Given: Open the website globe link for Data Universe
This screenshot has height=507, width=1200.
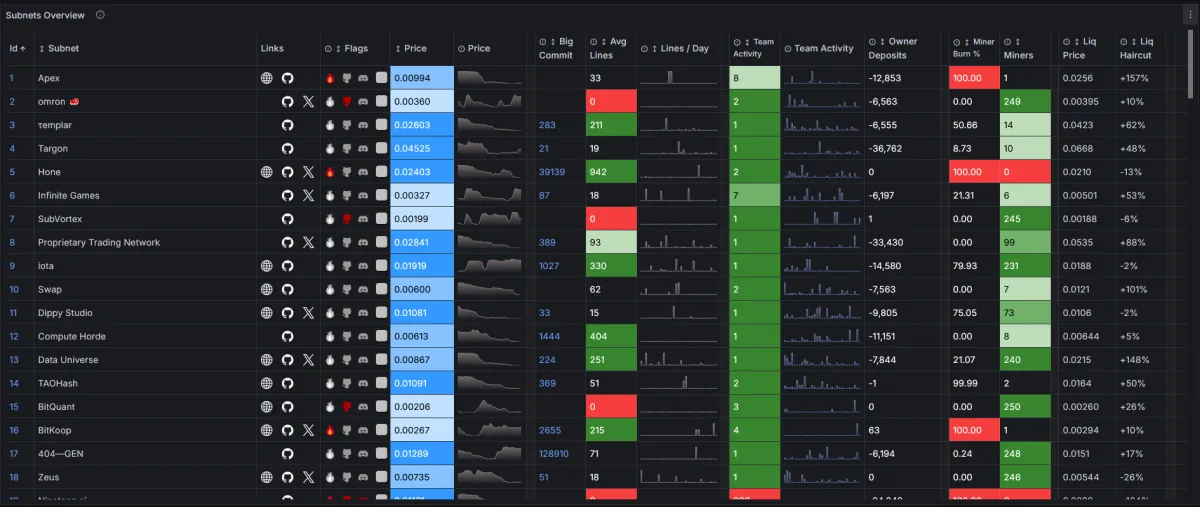Looking at the screenshot, I should click(266, 360).
